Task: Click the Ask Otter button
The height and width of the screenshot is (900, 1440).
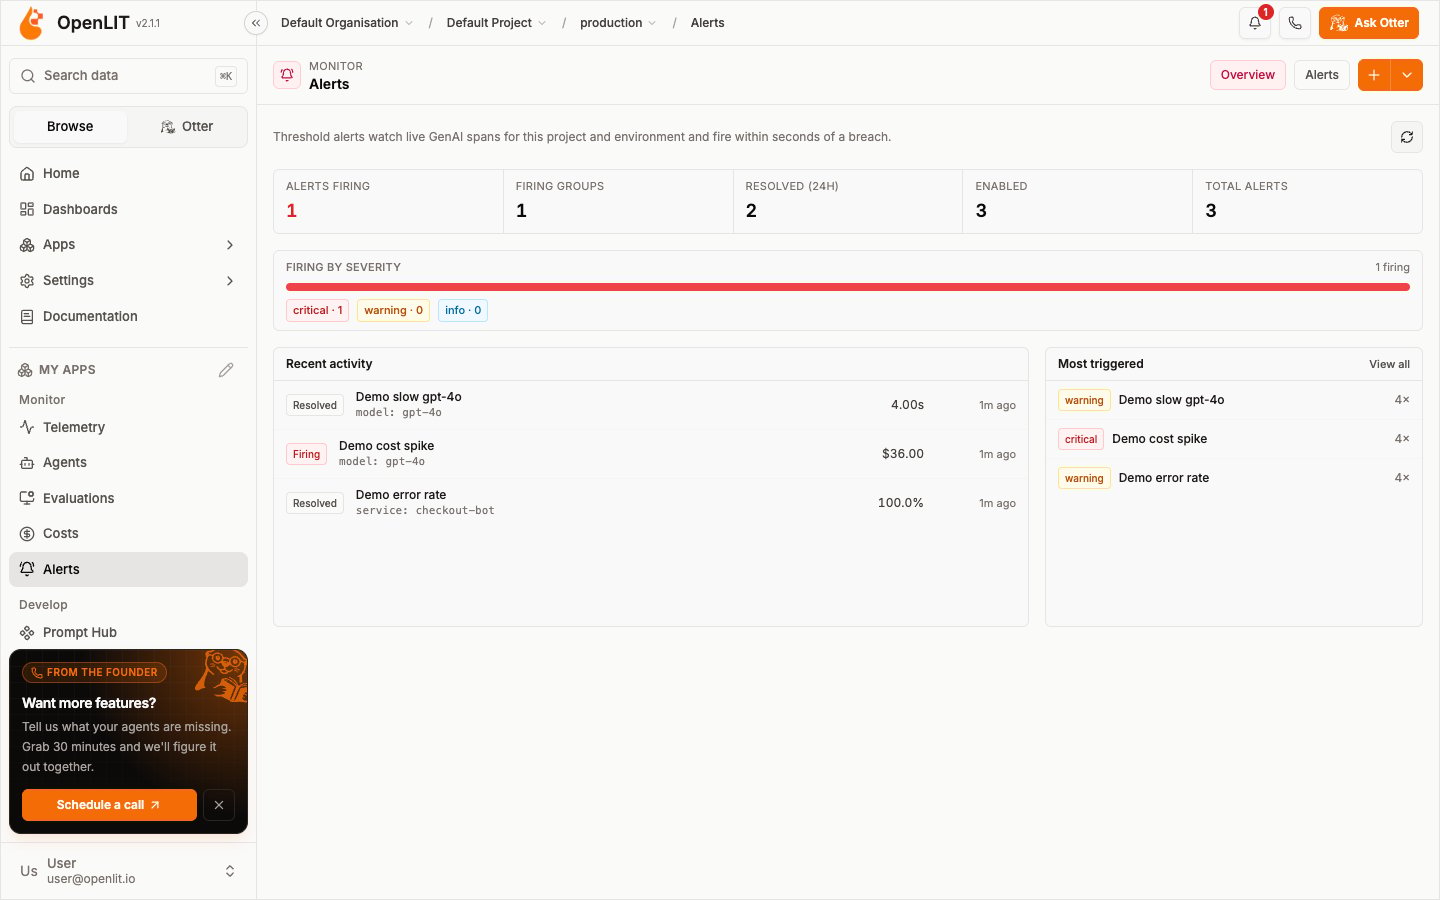Action: (1369, 23)
